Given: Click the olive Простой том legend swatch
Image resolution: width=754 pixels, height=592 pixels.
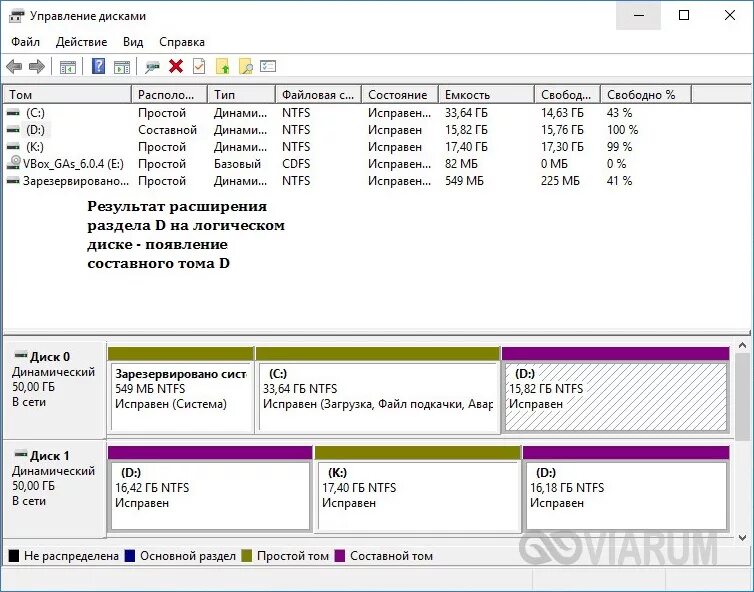Looking at the screenshot, I should click(247, 556).
